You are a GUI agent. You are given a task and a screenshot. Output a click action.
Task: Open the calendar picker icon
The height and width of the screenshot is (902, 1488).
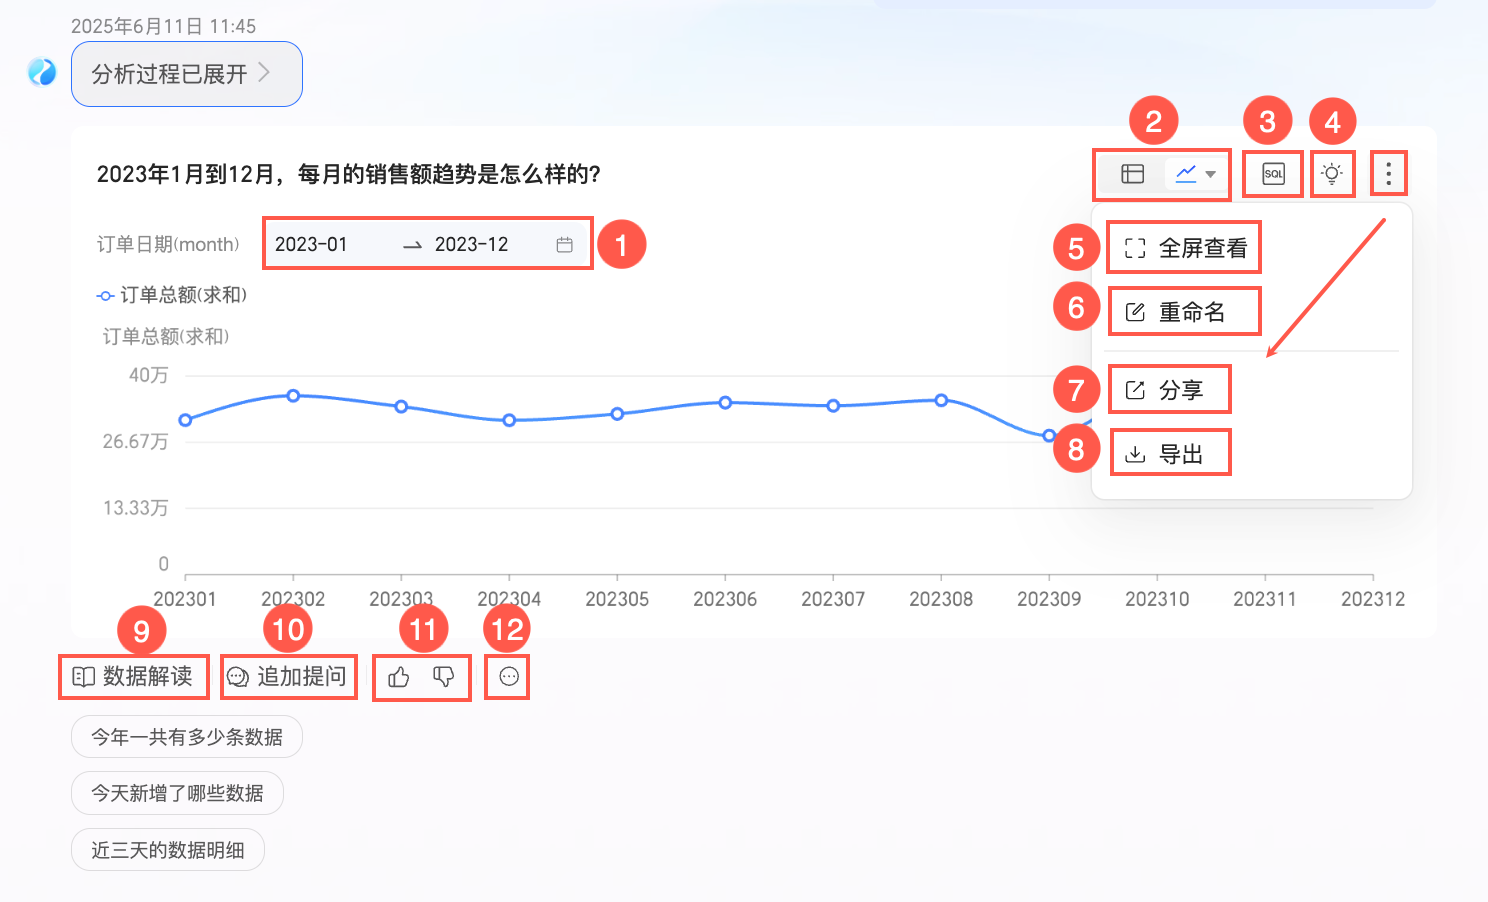pos(564,244)
